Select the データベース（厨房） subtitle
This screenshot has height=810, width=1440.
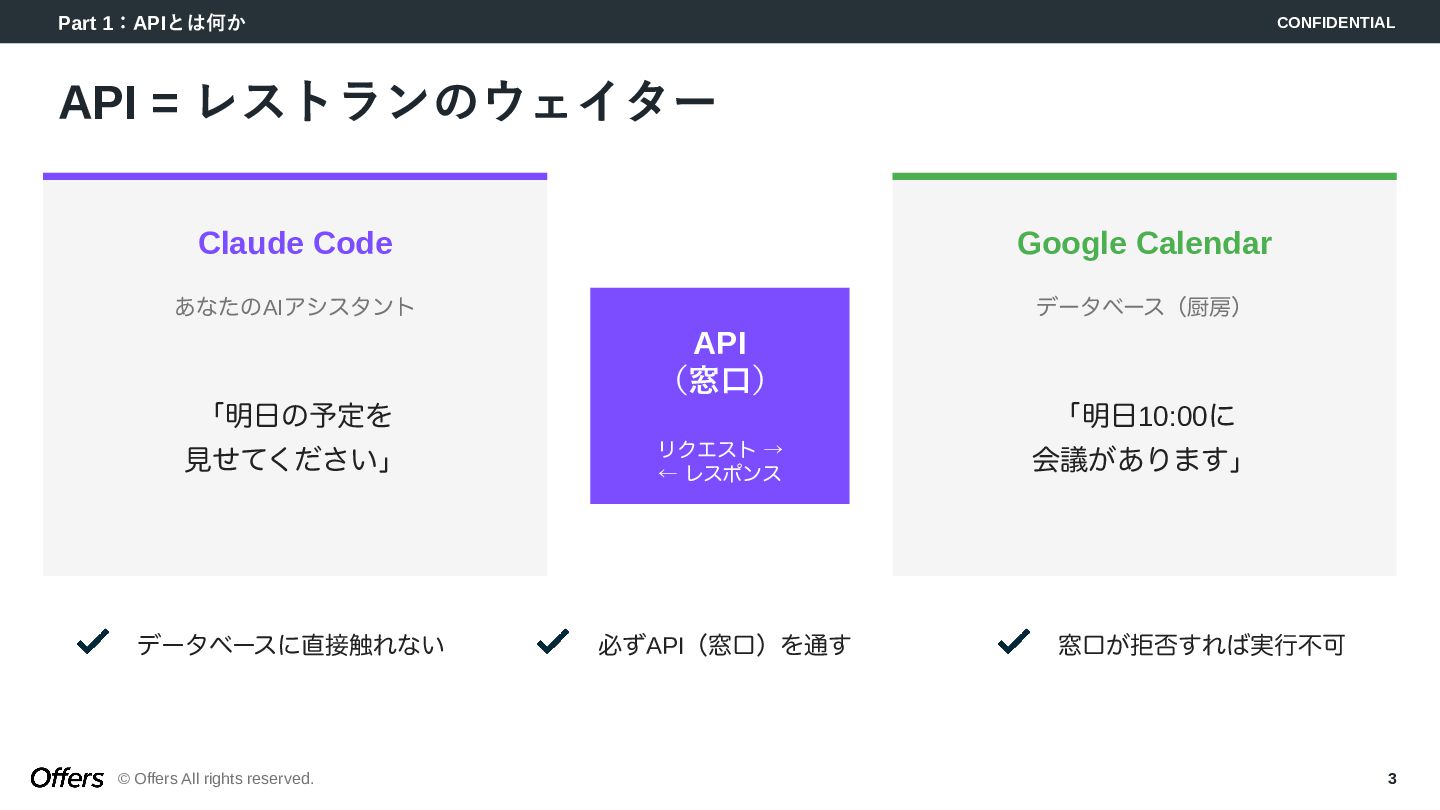pyautogui.click(x=1144, y=306)
